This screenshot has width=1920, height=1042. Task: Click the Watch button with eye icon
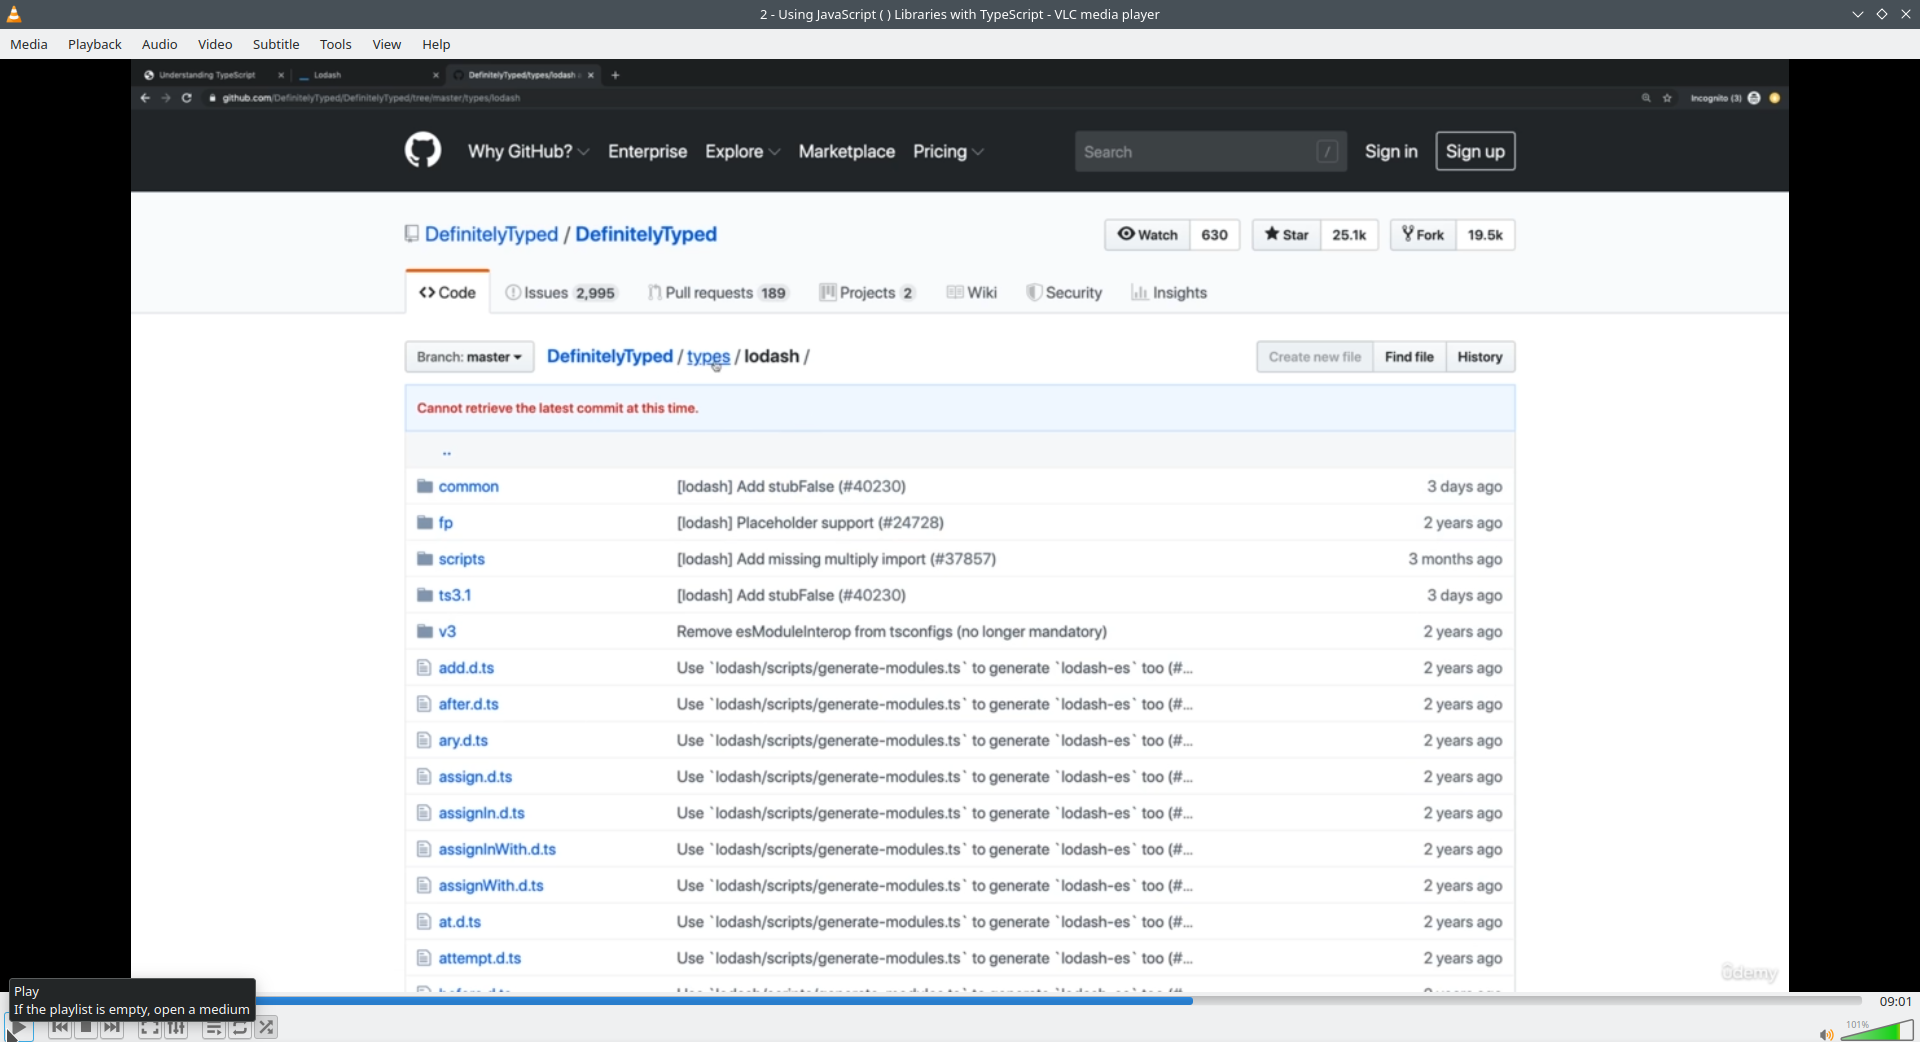[x=1147, y=235]
